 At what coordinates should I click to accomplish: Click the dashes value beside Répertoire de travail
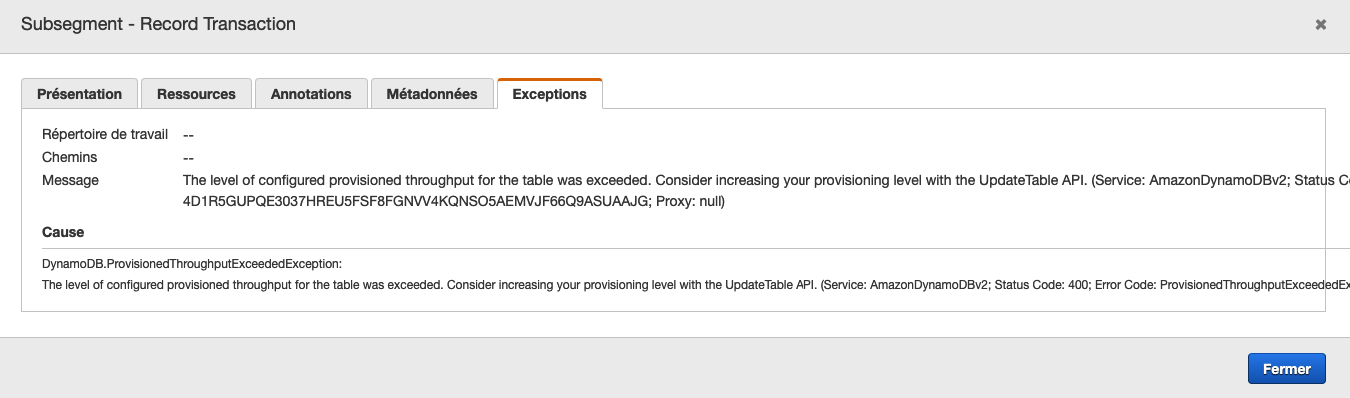(188, 134)
